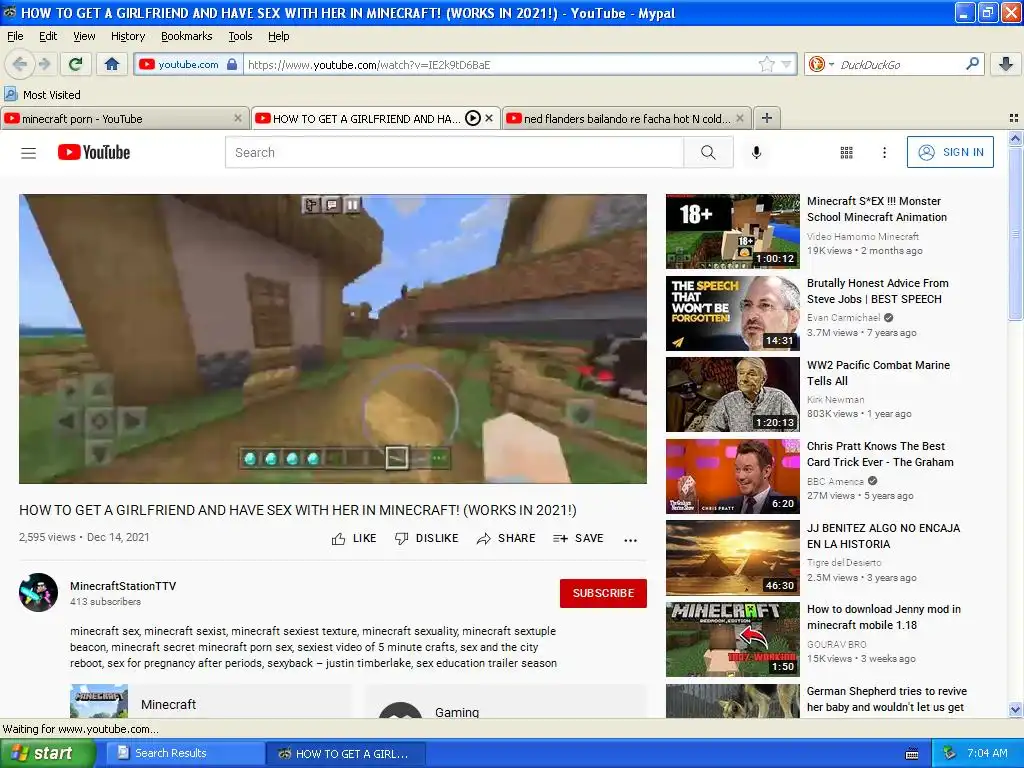Open German Shepherd tries to revive video
Screen dimensions: 1024x768
click(887, 699)
